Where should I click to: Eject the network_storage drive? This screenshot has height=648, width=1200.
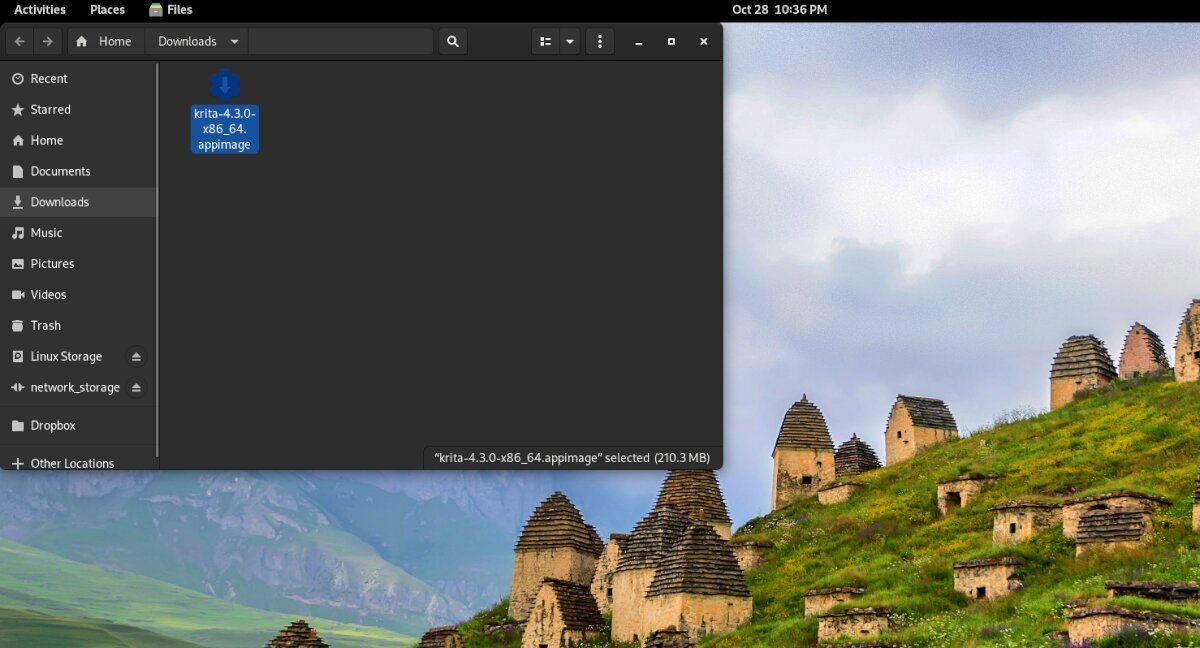click(x=136, y=387)
